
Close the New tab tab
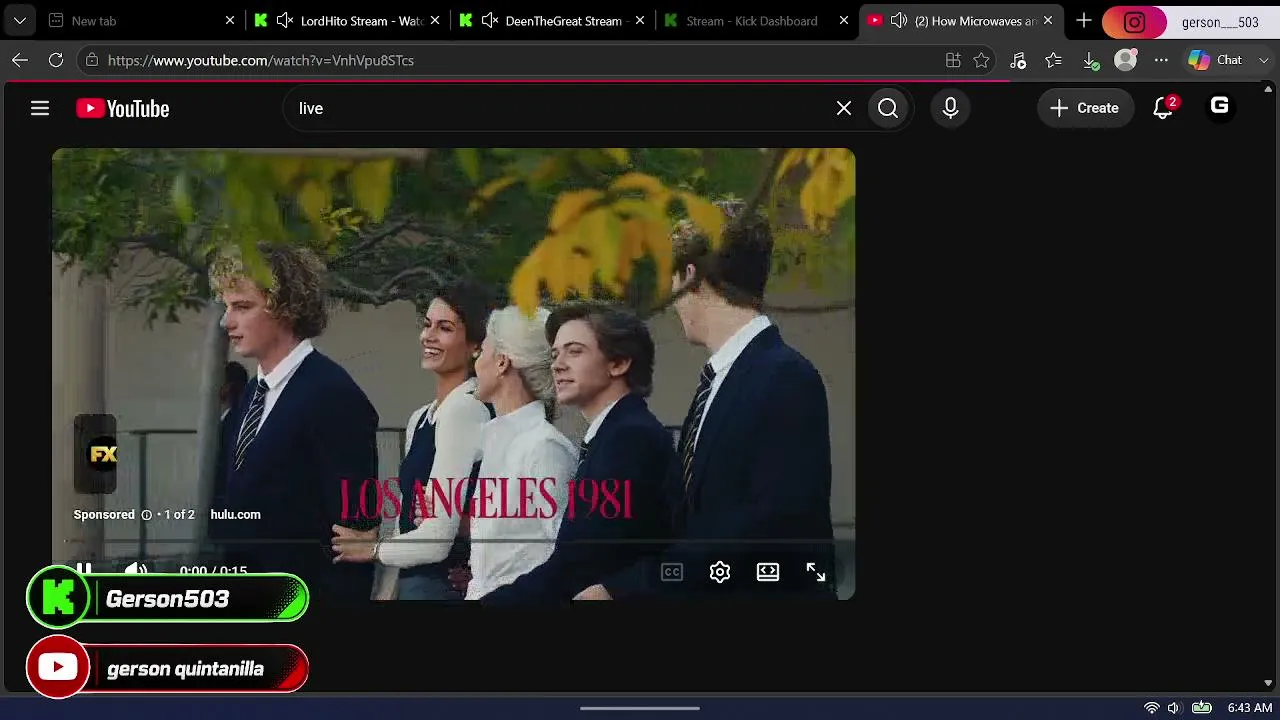point(230,21)
